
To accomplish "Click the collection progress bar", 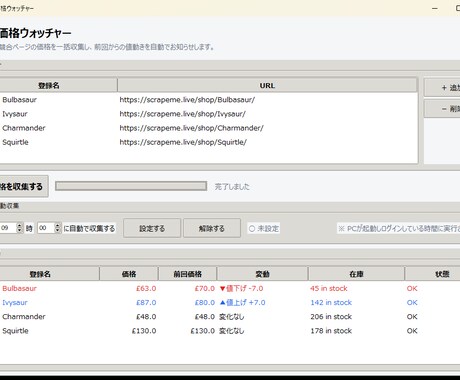I will point(131,186).
